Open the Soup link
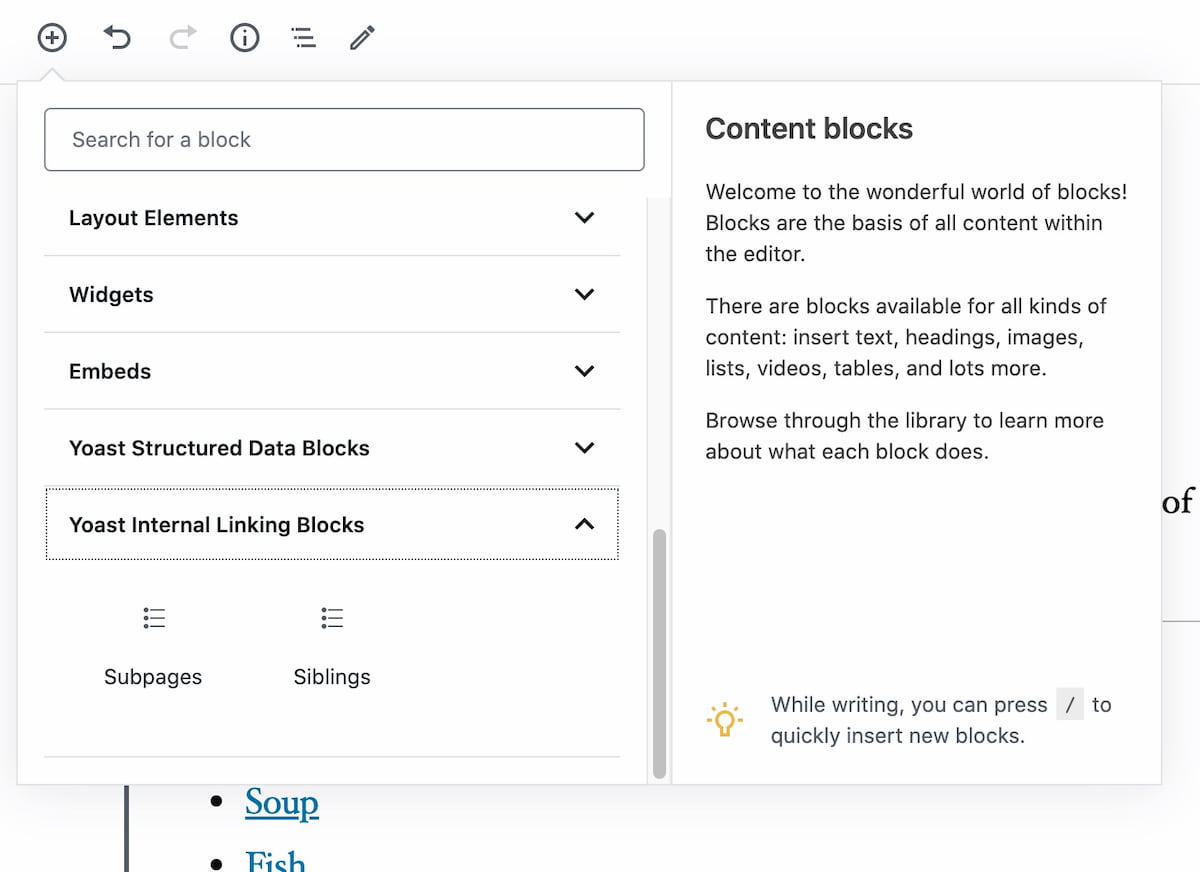 [282, 803]
